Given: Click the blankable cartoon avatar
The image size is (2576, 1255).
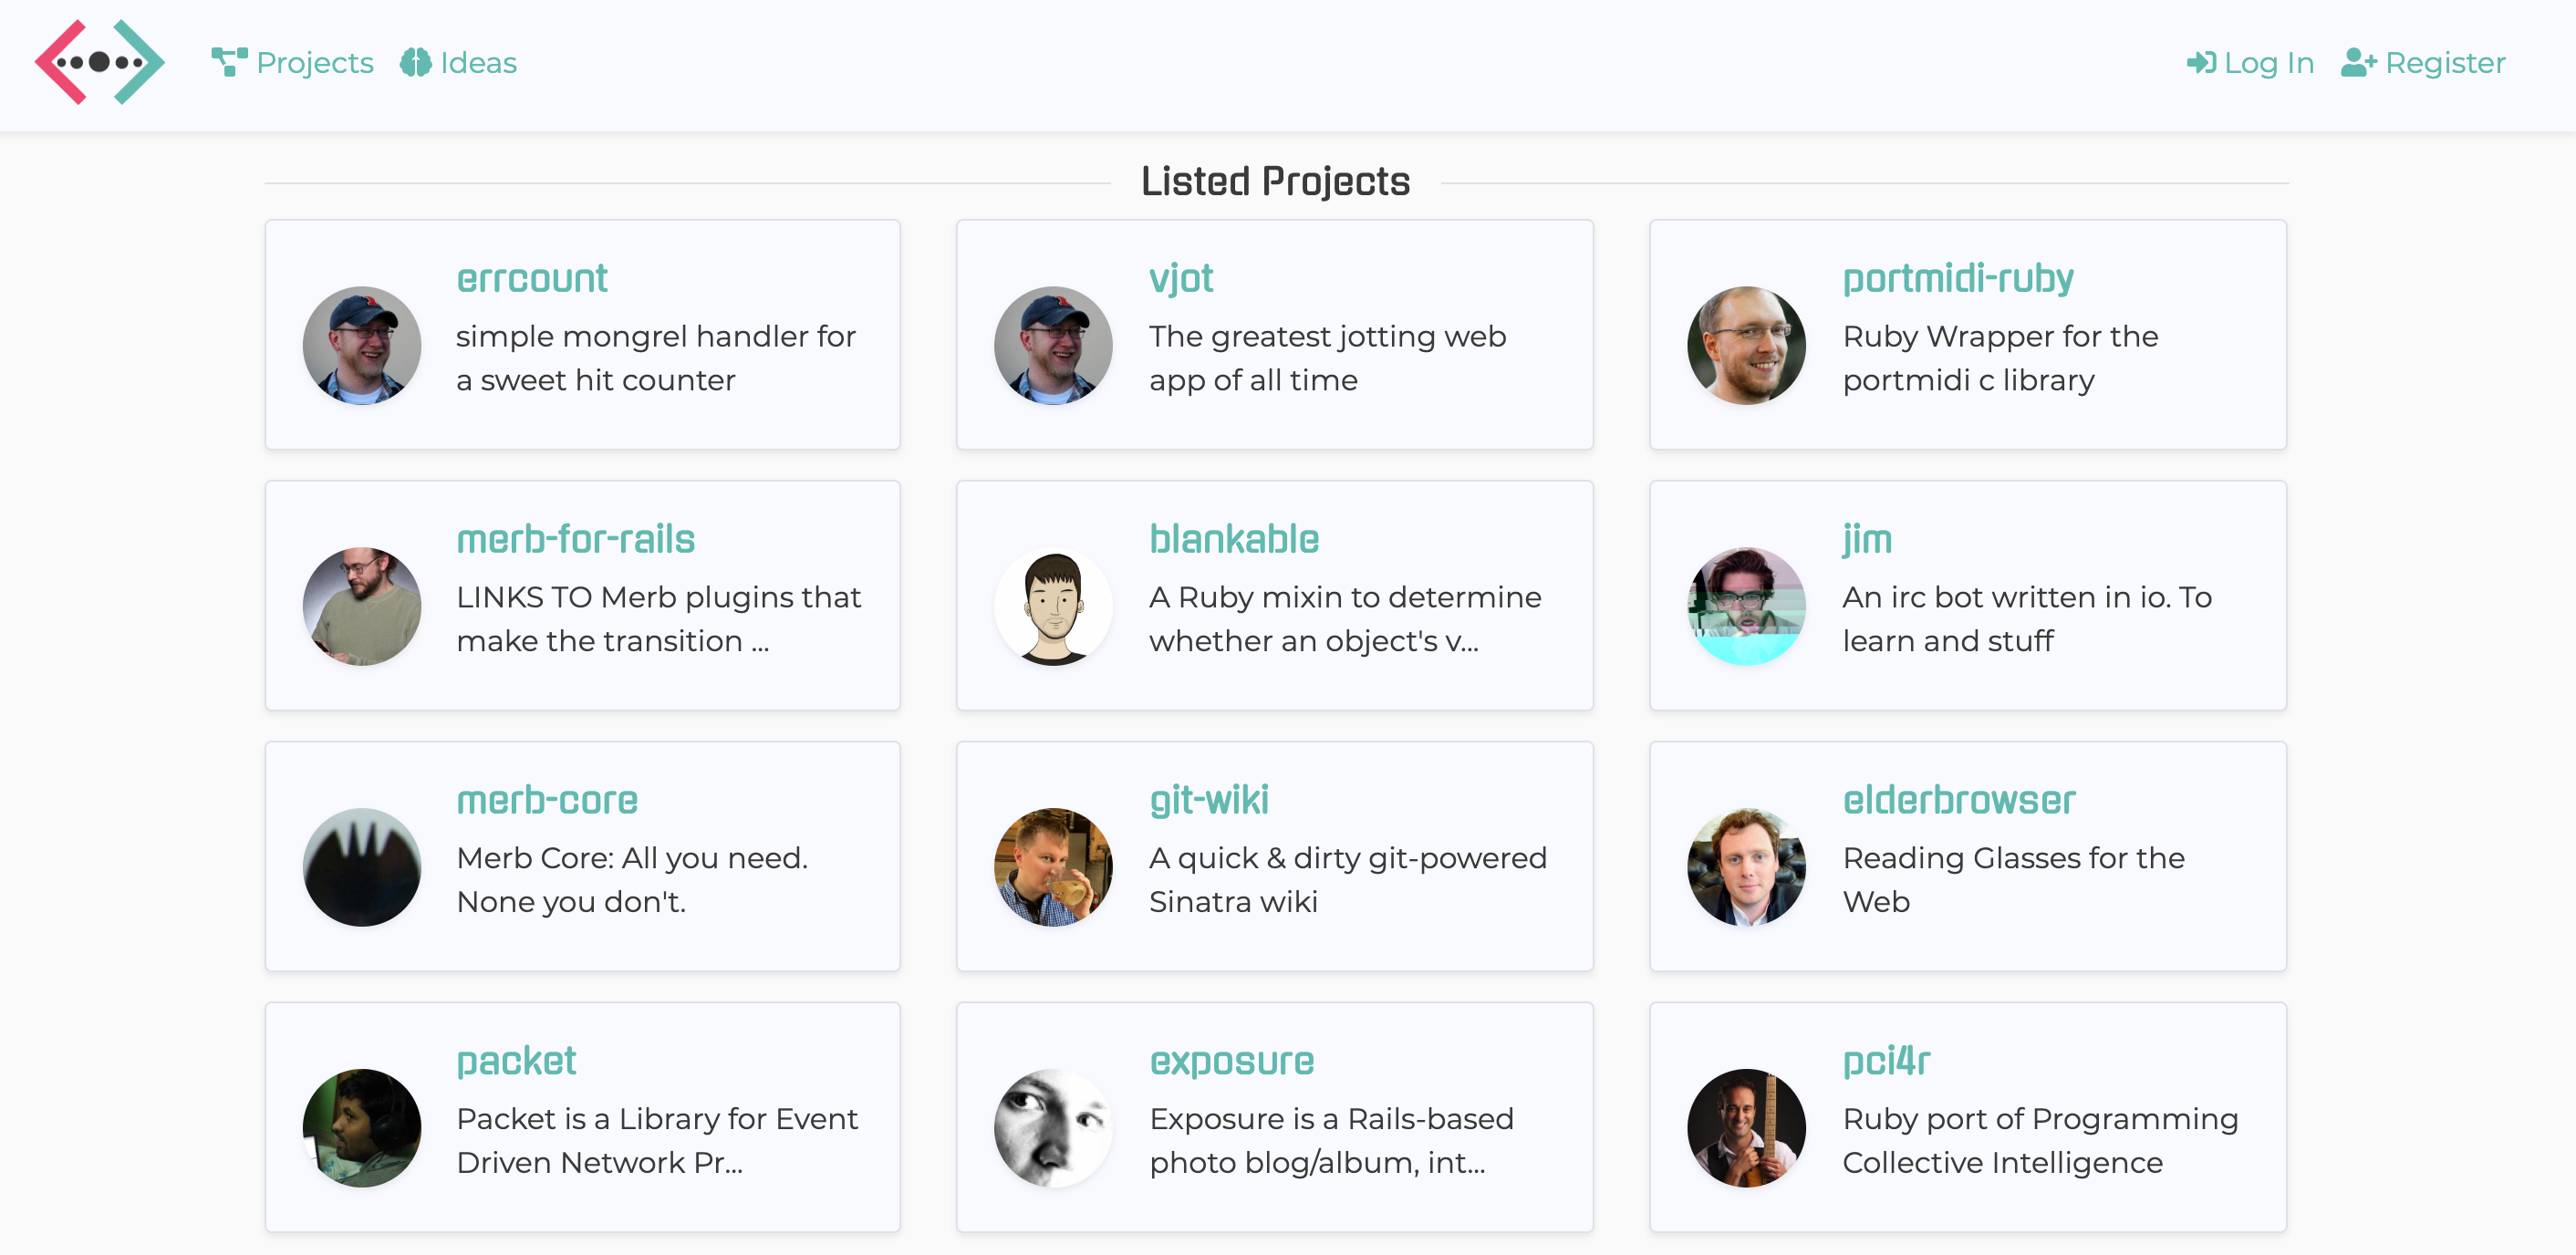Looking at the screenshot, I should click(x=1053, y=606).
